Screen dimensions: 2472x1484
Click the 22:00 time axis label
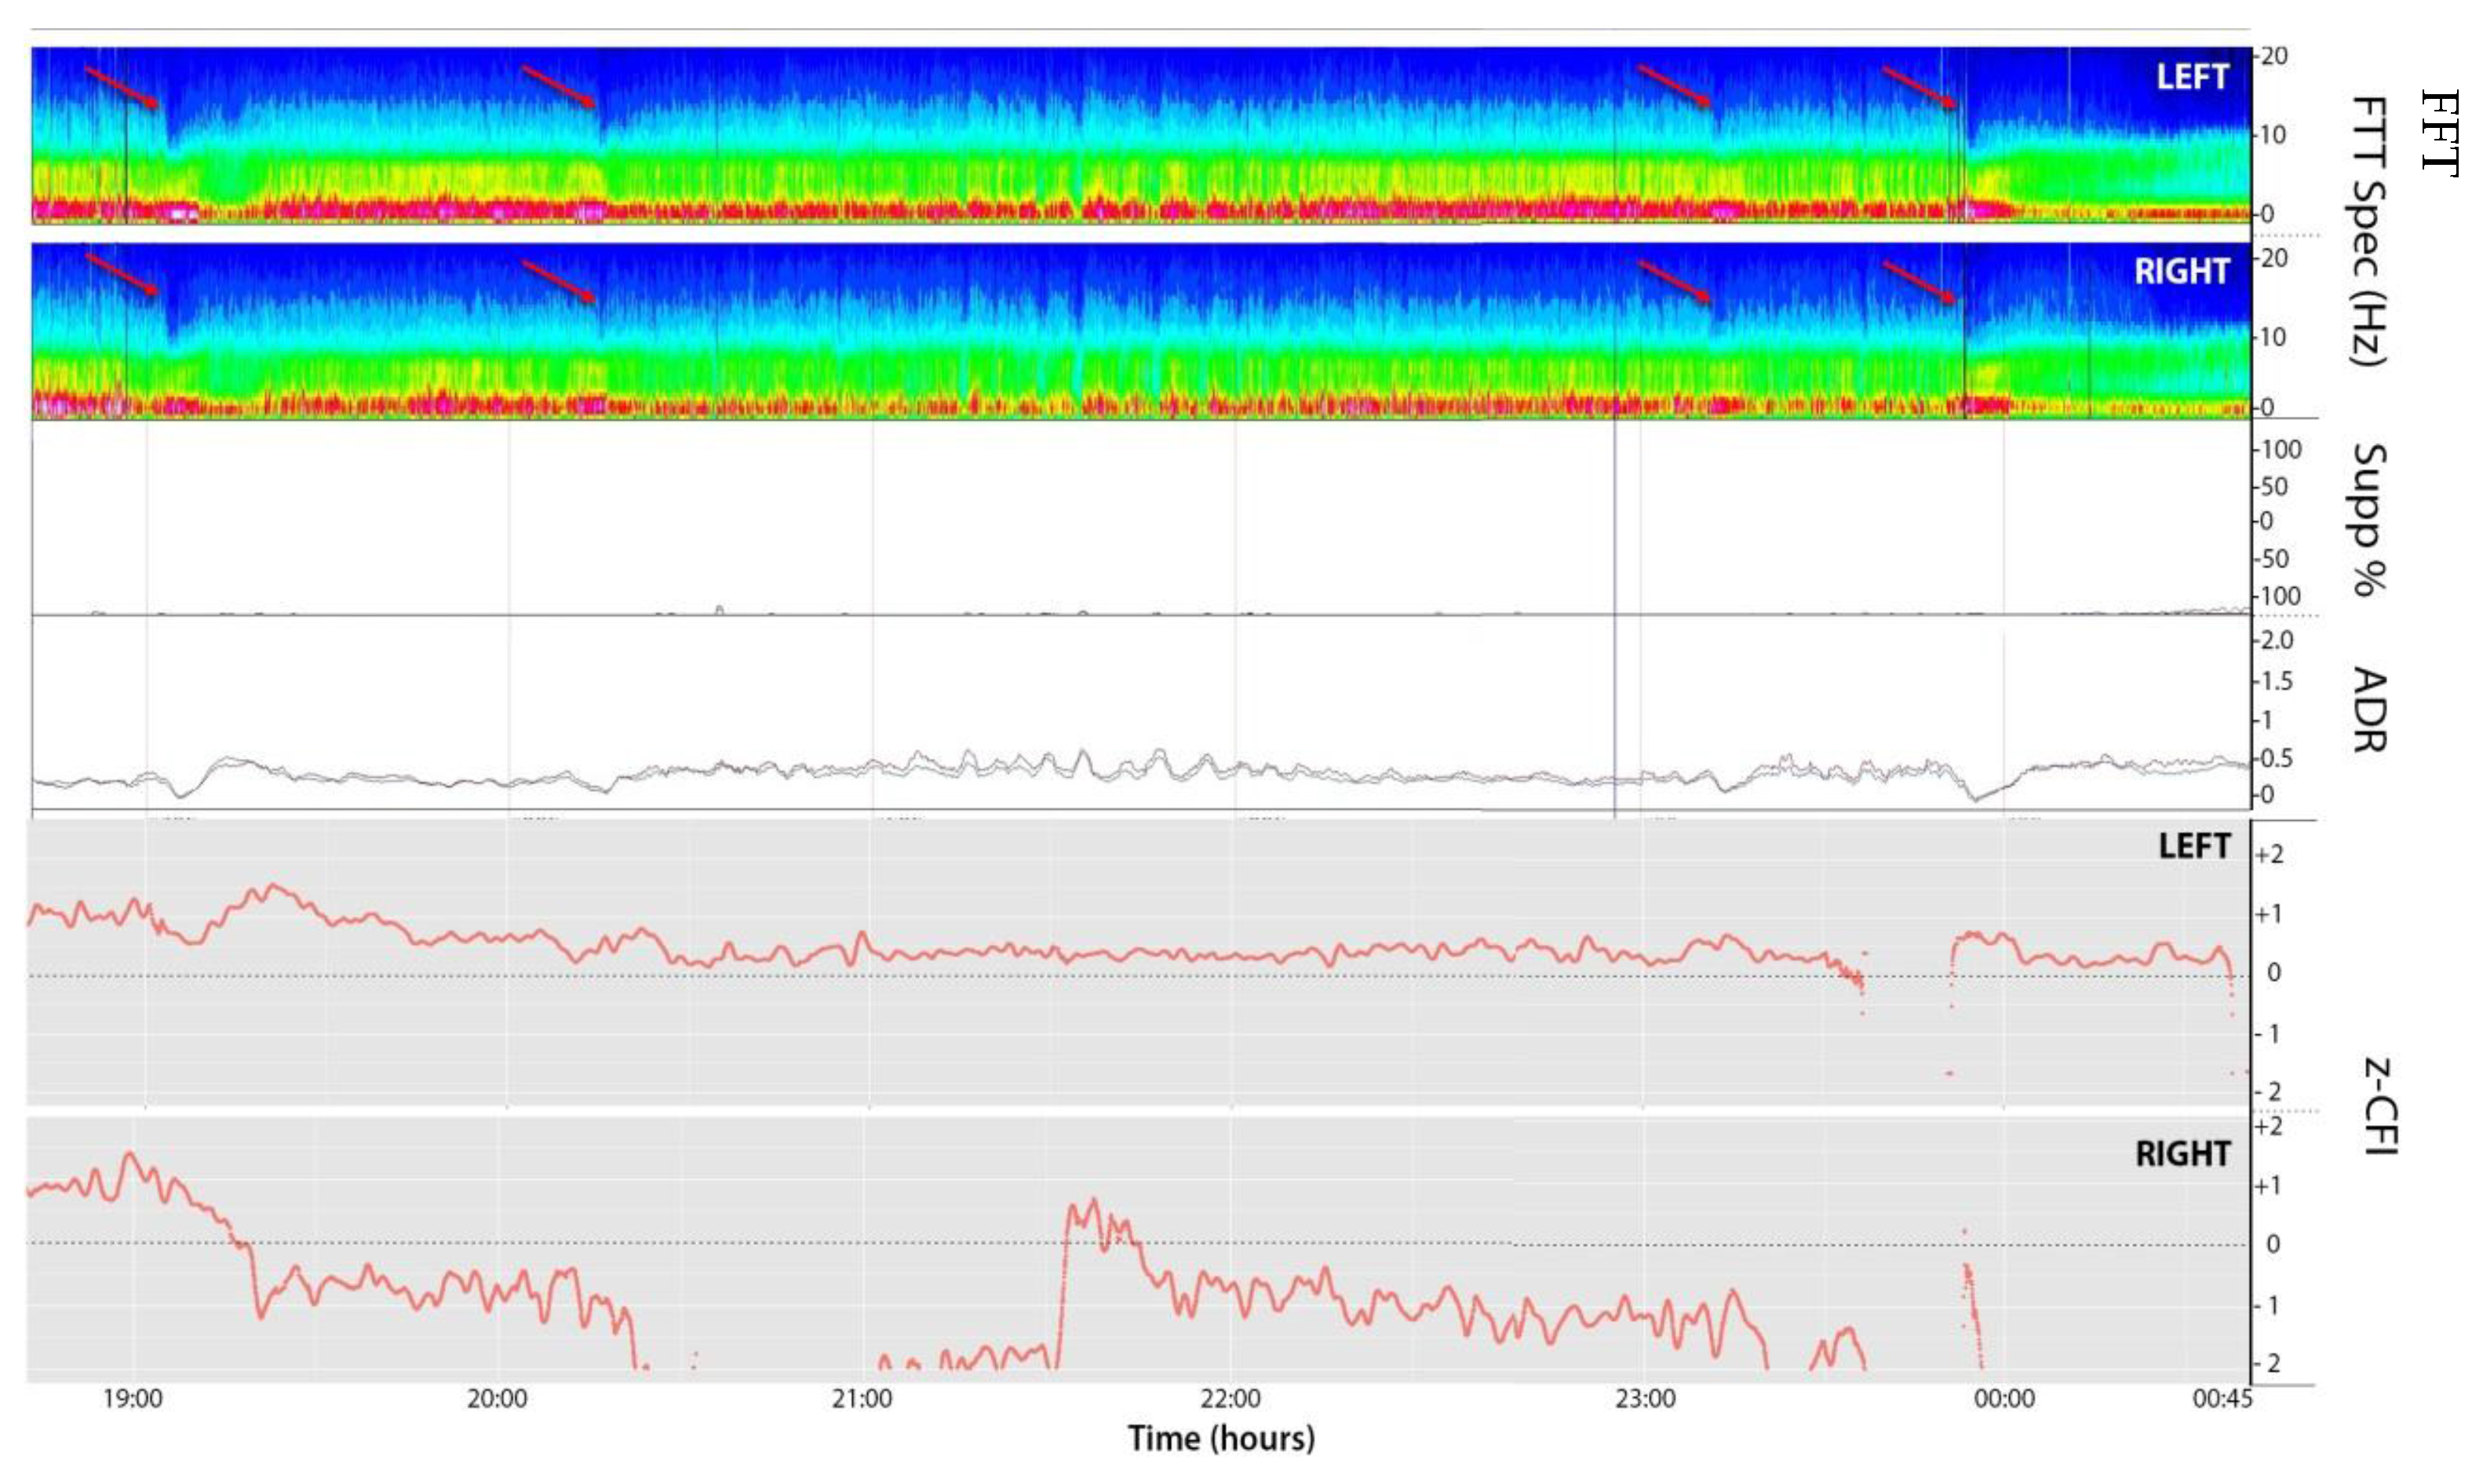(1230, 1398)
